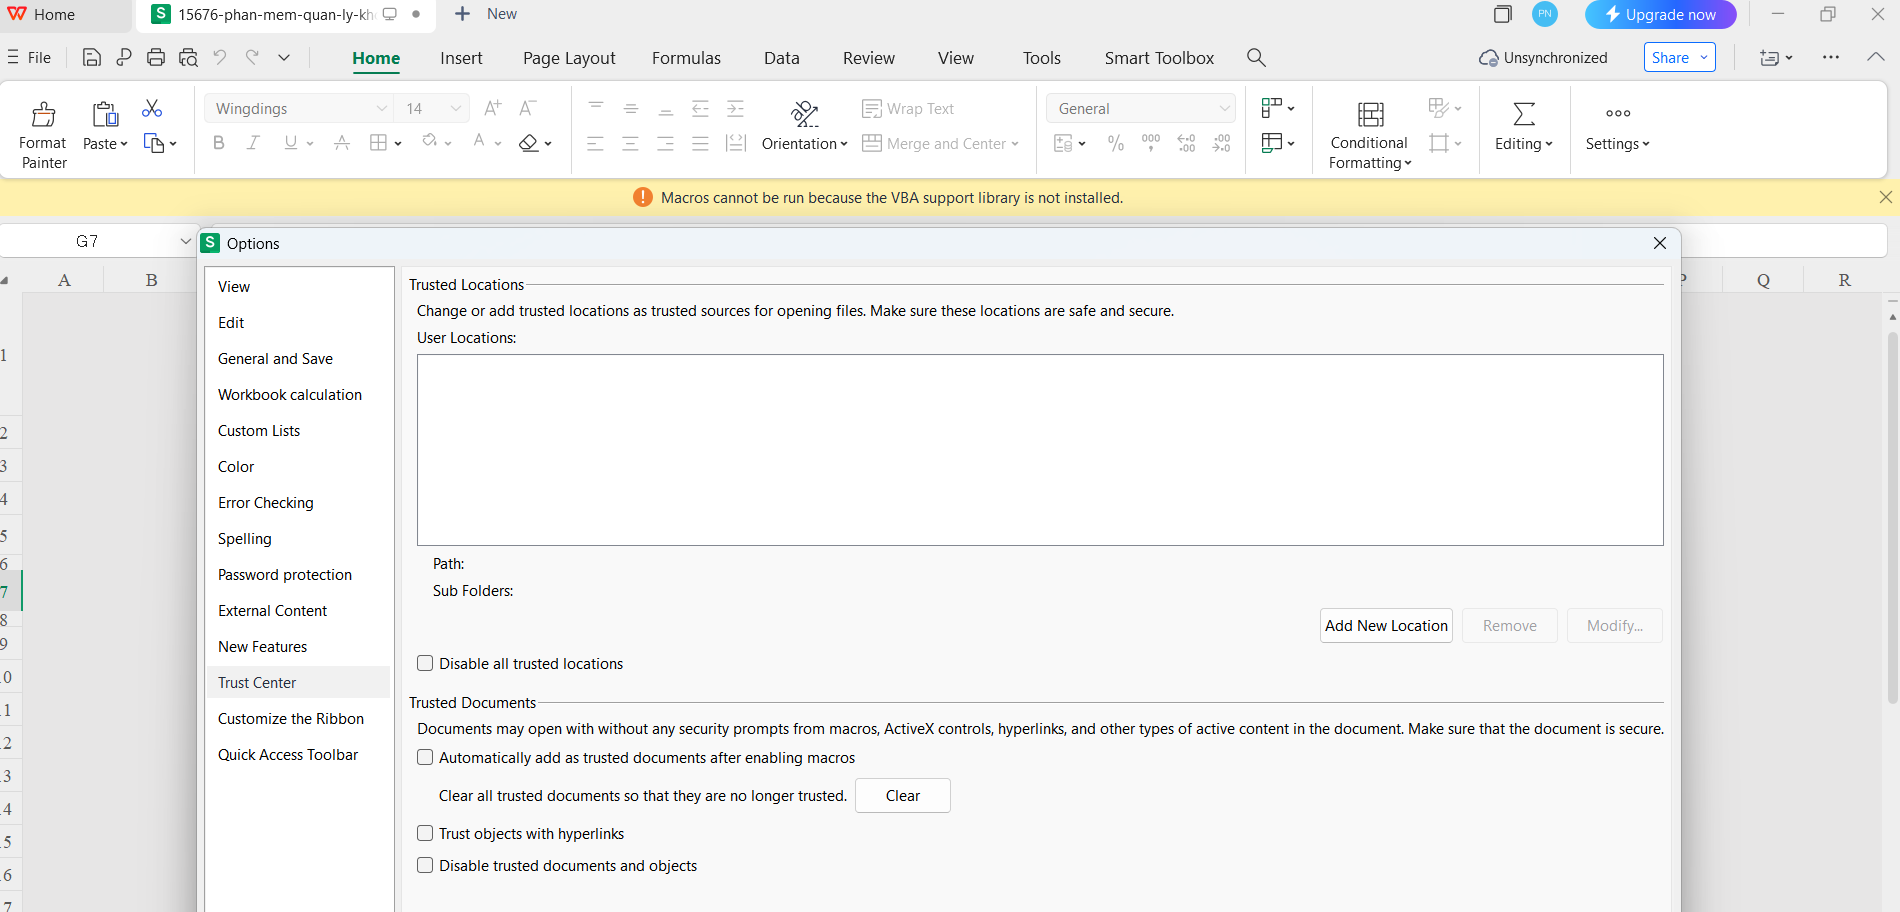Click the search magnifier icon
The width and height of the screenshot is (1900, 912).
coord(1256,58)
